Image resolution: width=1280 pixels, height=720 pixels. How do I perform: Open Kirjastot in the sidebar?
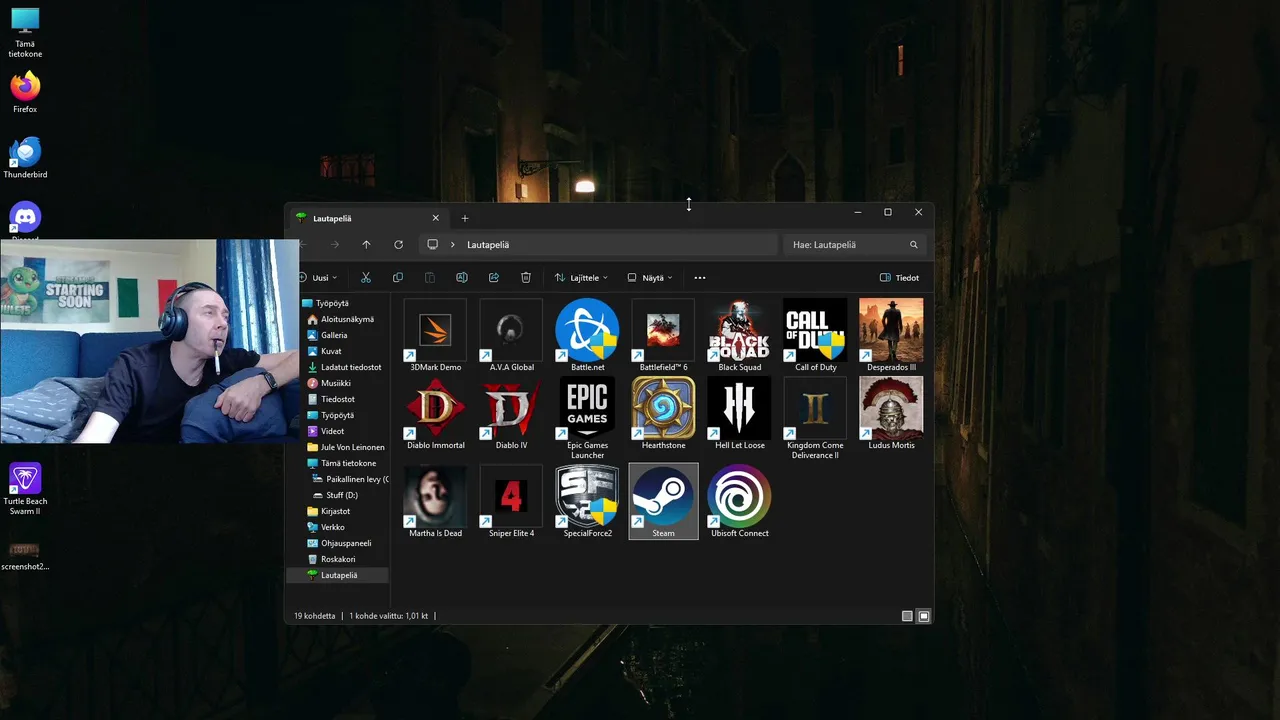coord(335,511)
